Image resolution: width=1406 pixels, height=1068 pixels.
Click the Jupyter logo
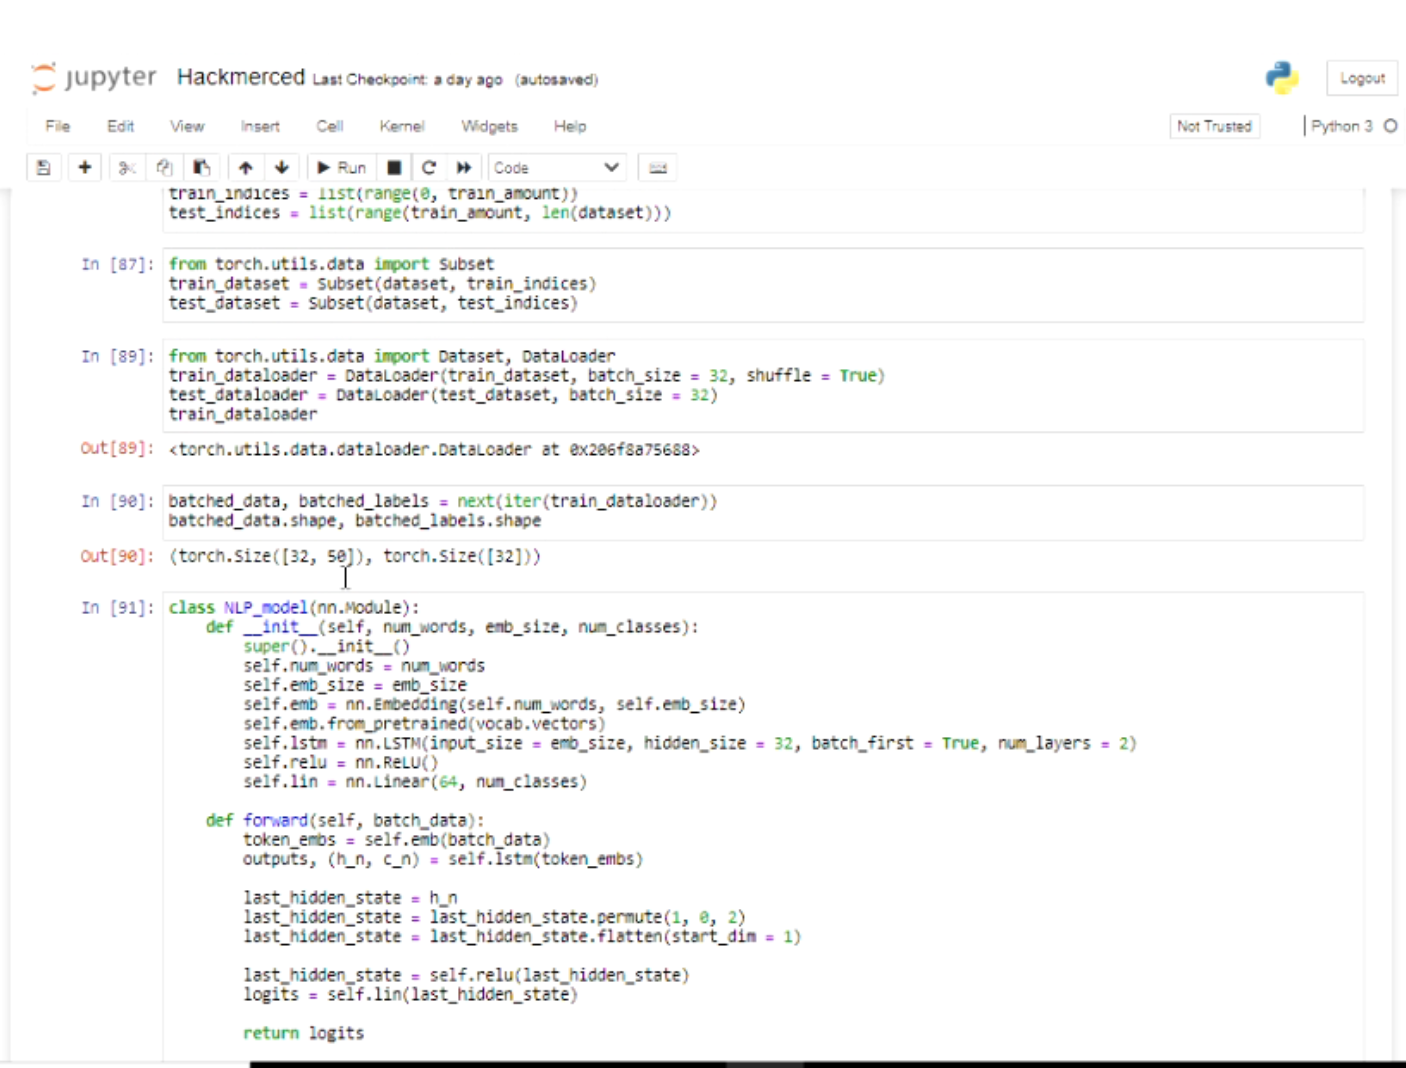pos(94,78)
